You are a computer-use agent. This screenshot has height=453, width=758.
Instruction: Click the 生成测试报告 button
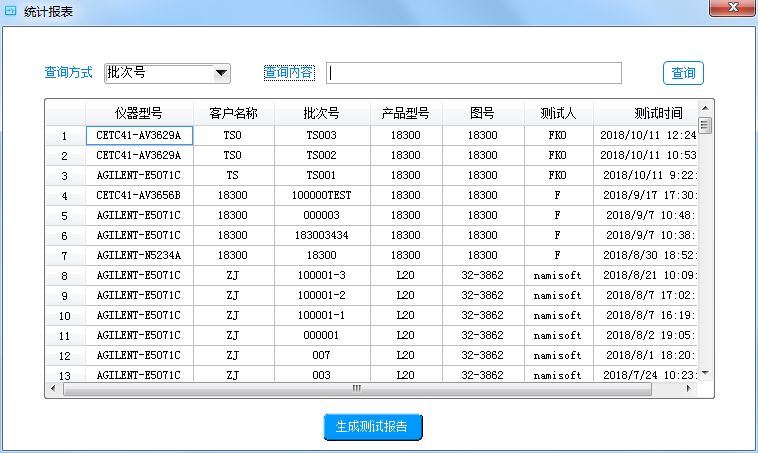pos(373,427)
